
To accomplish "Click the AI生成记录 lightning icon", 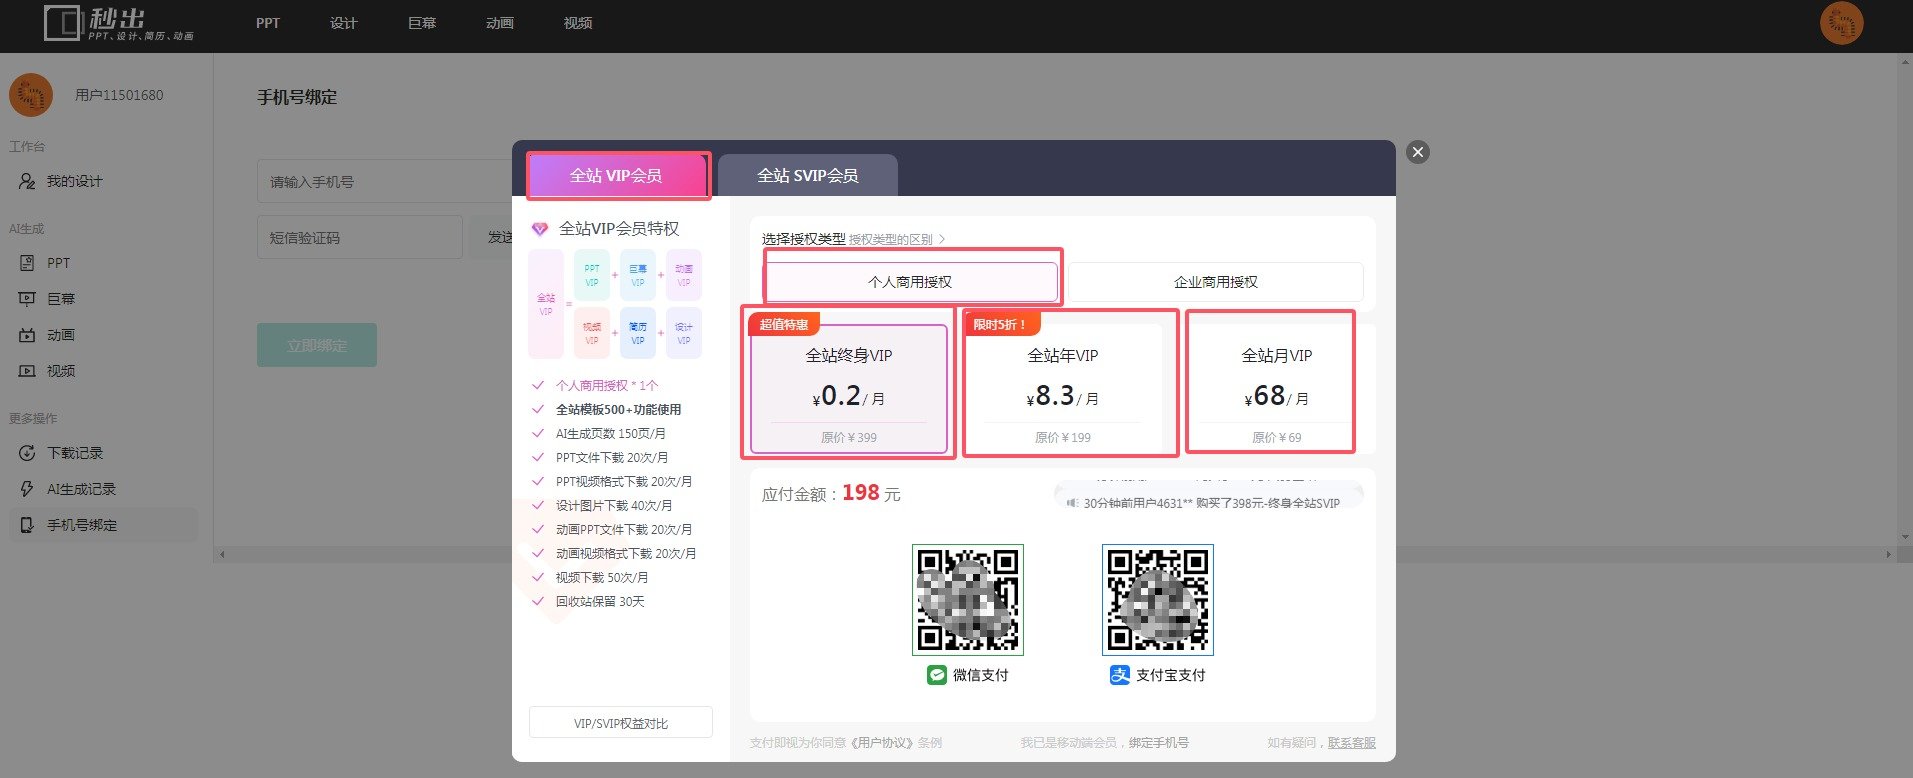I will tap(27, 489).
